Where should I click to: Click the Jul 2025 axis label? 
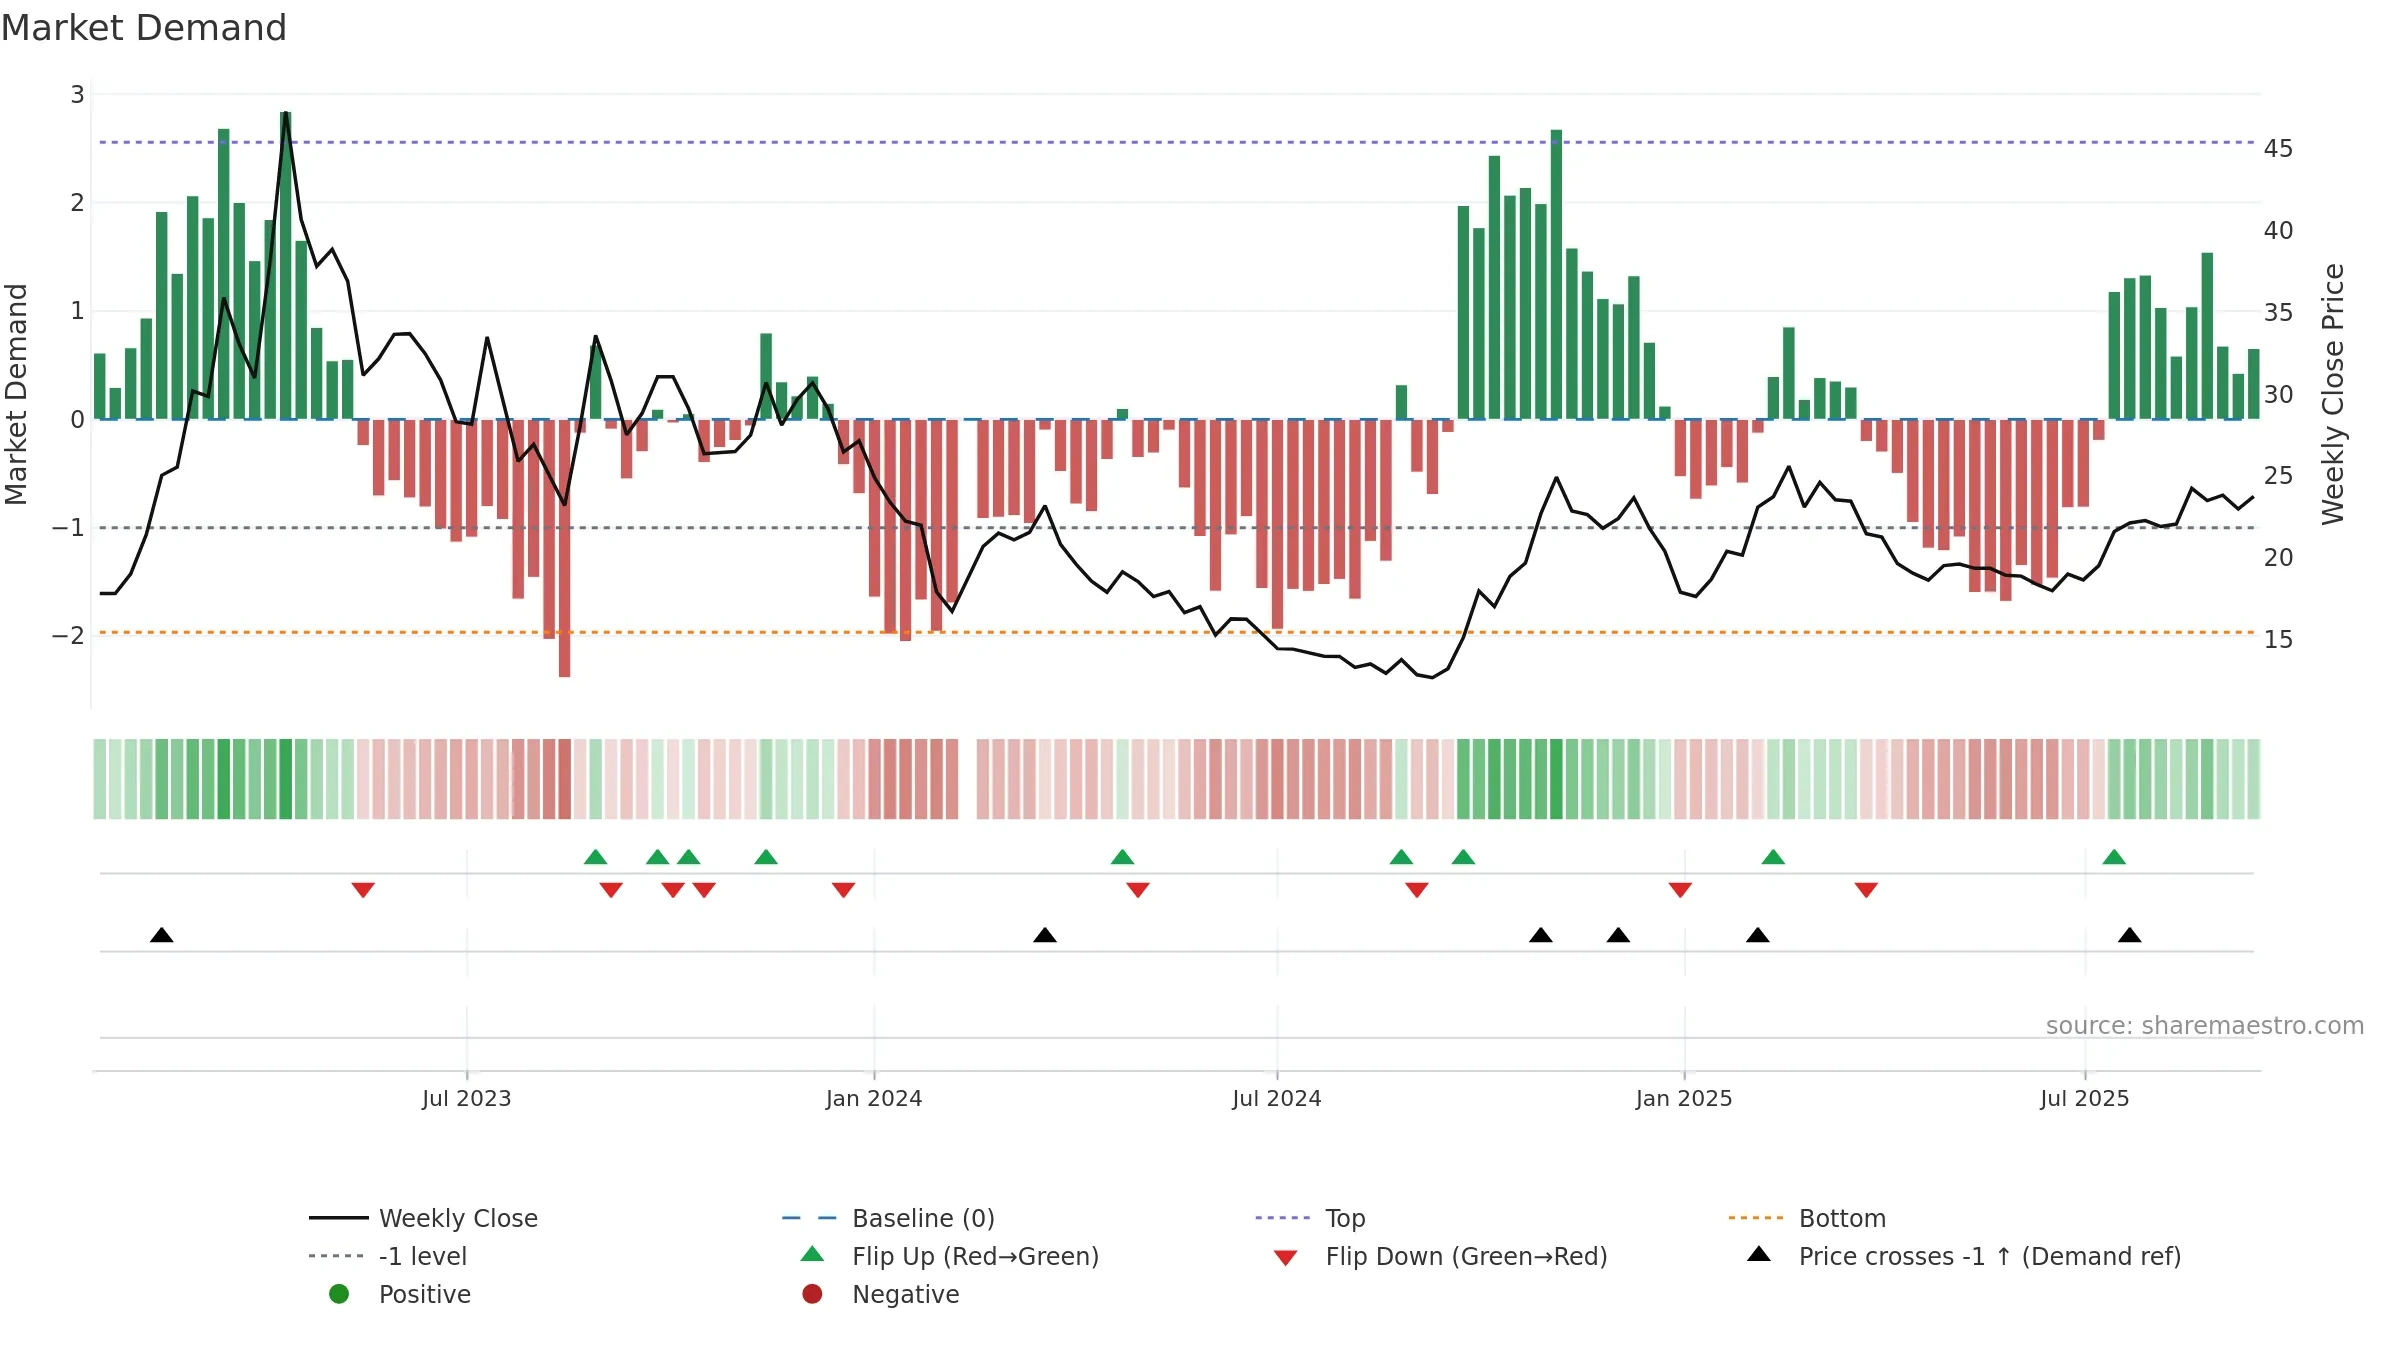(x=2085, y=1098)
